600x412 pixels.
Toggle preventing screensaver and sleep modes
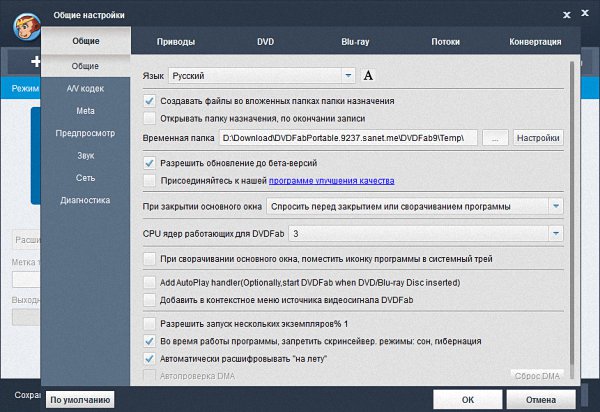[x=149, y=341]
